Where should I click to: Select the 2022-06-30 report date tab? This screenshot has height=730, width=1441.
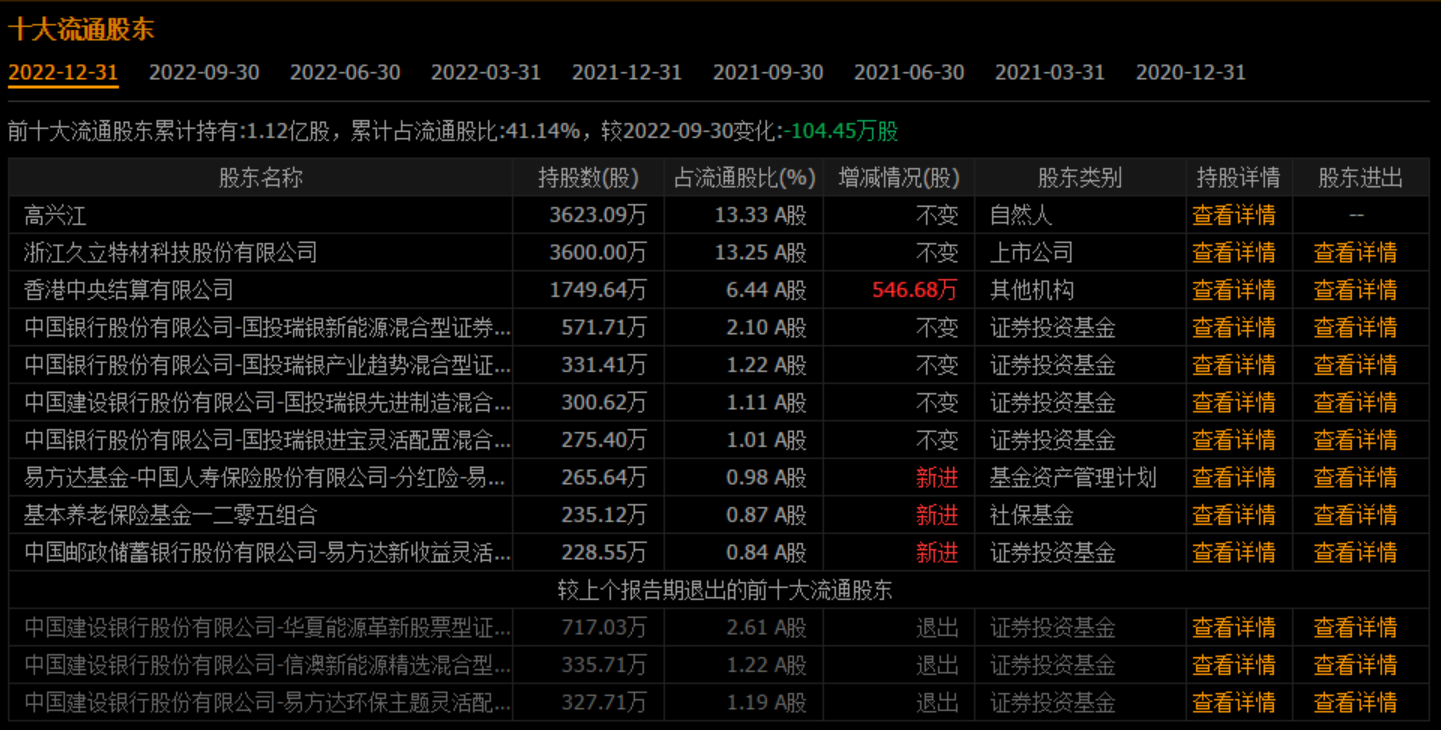345,72
